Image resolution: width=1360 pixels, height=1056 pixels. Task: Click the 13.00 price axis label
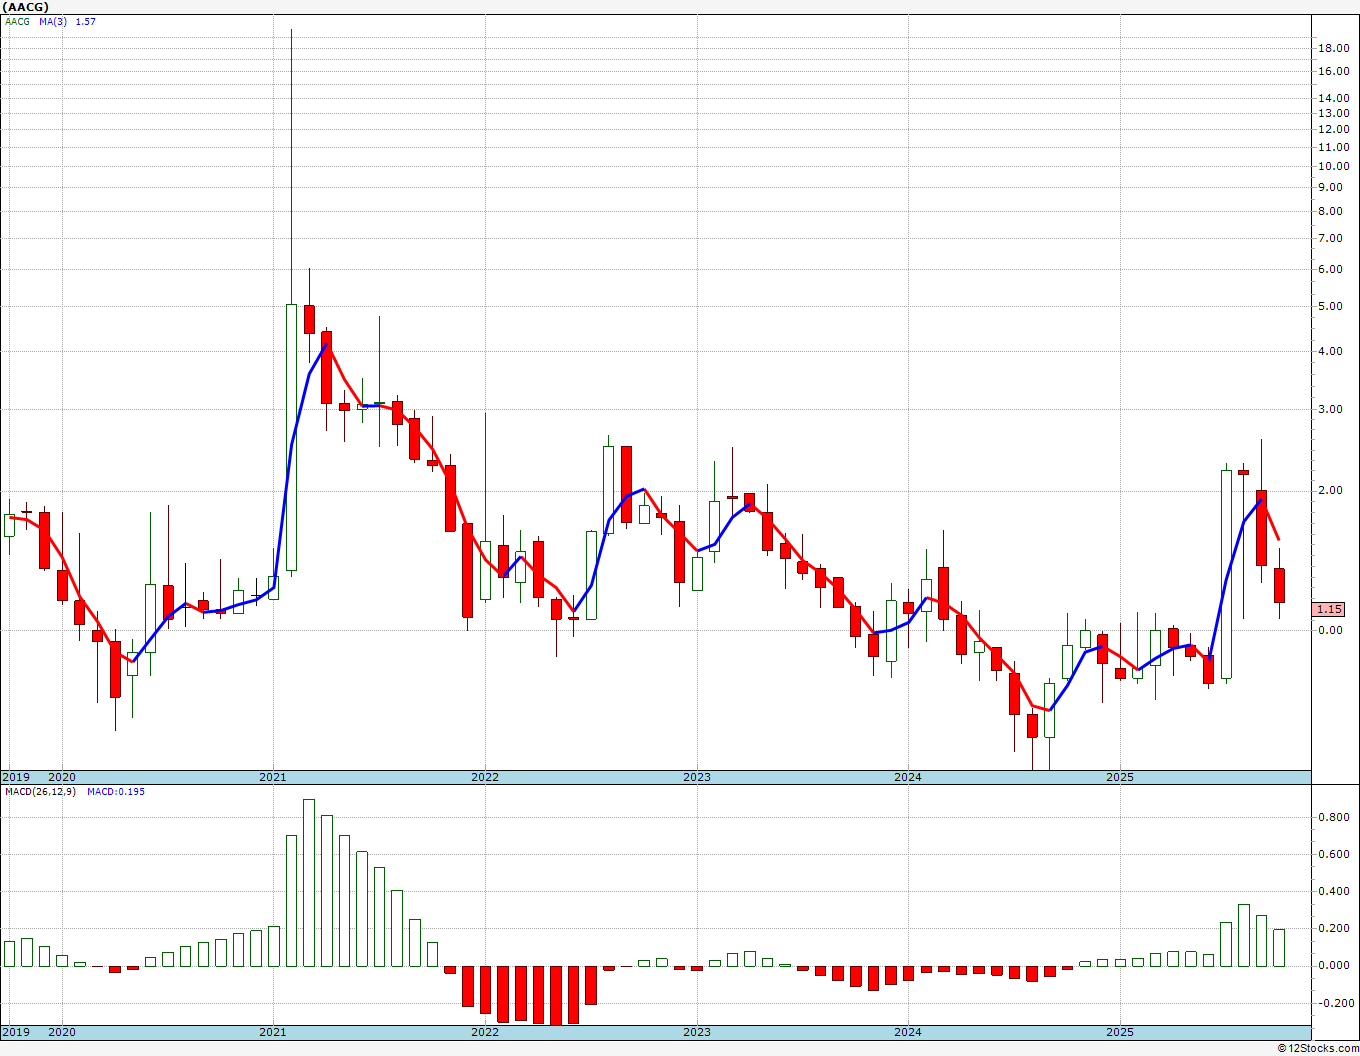point(1332,113)
